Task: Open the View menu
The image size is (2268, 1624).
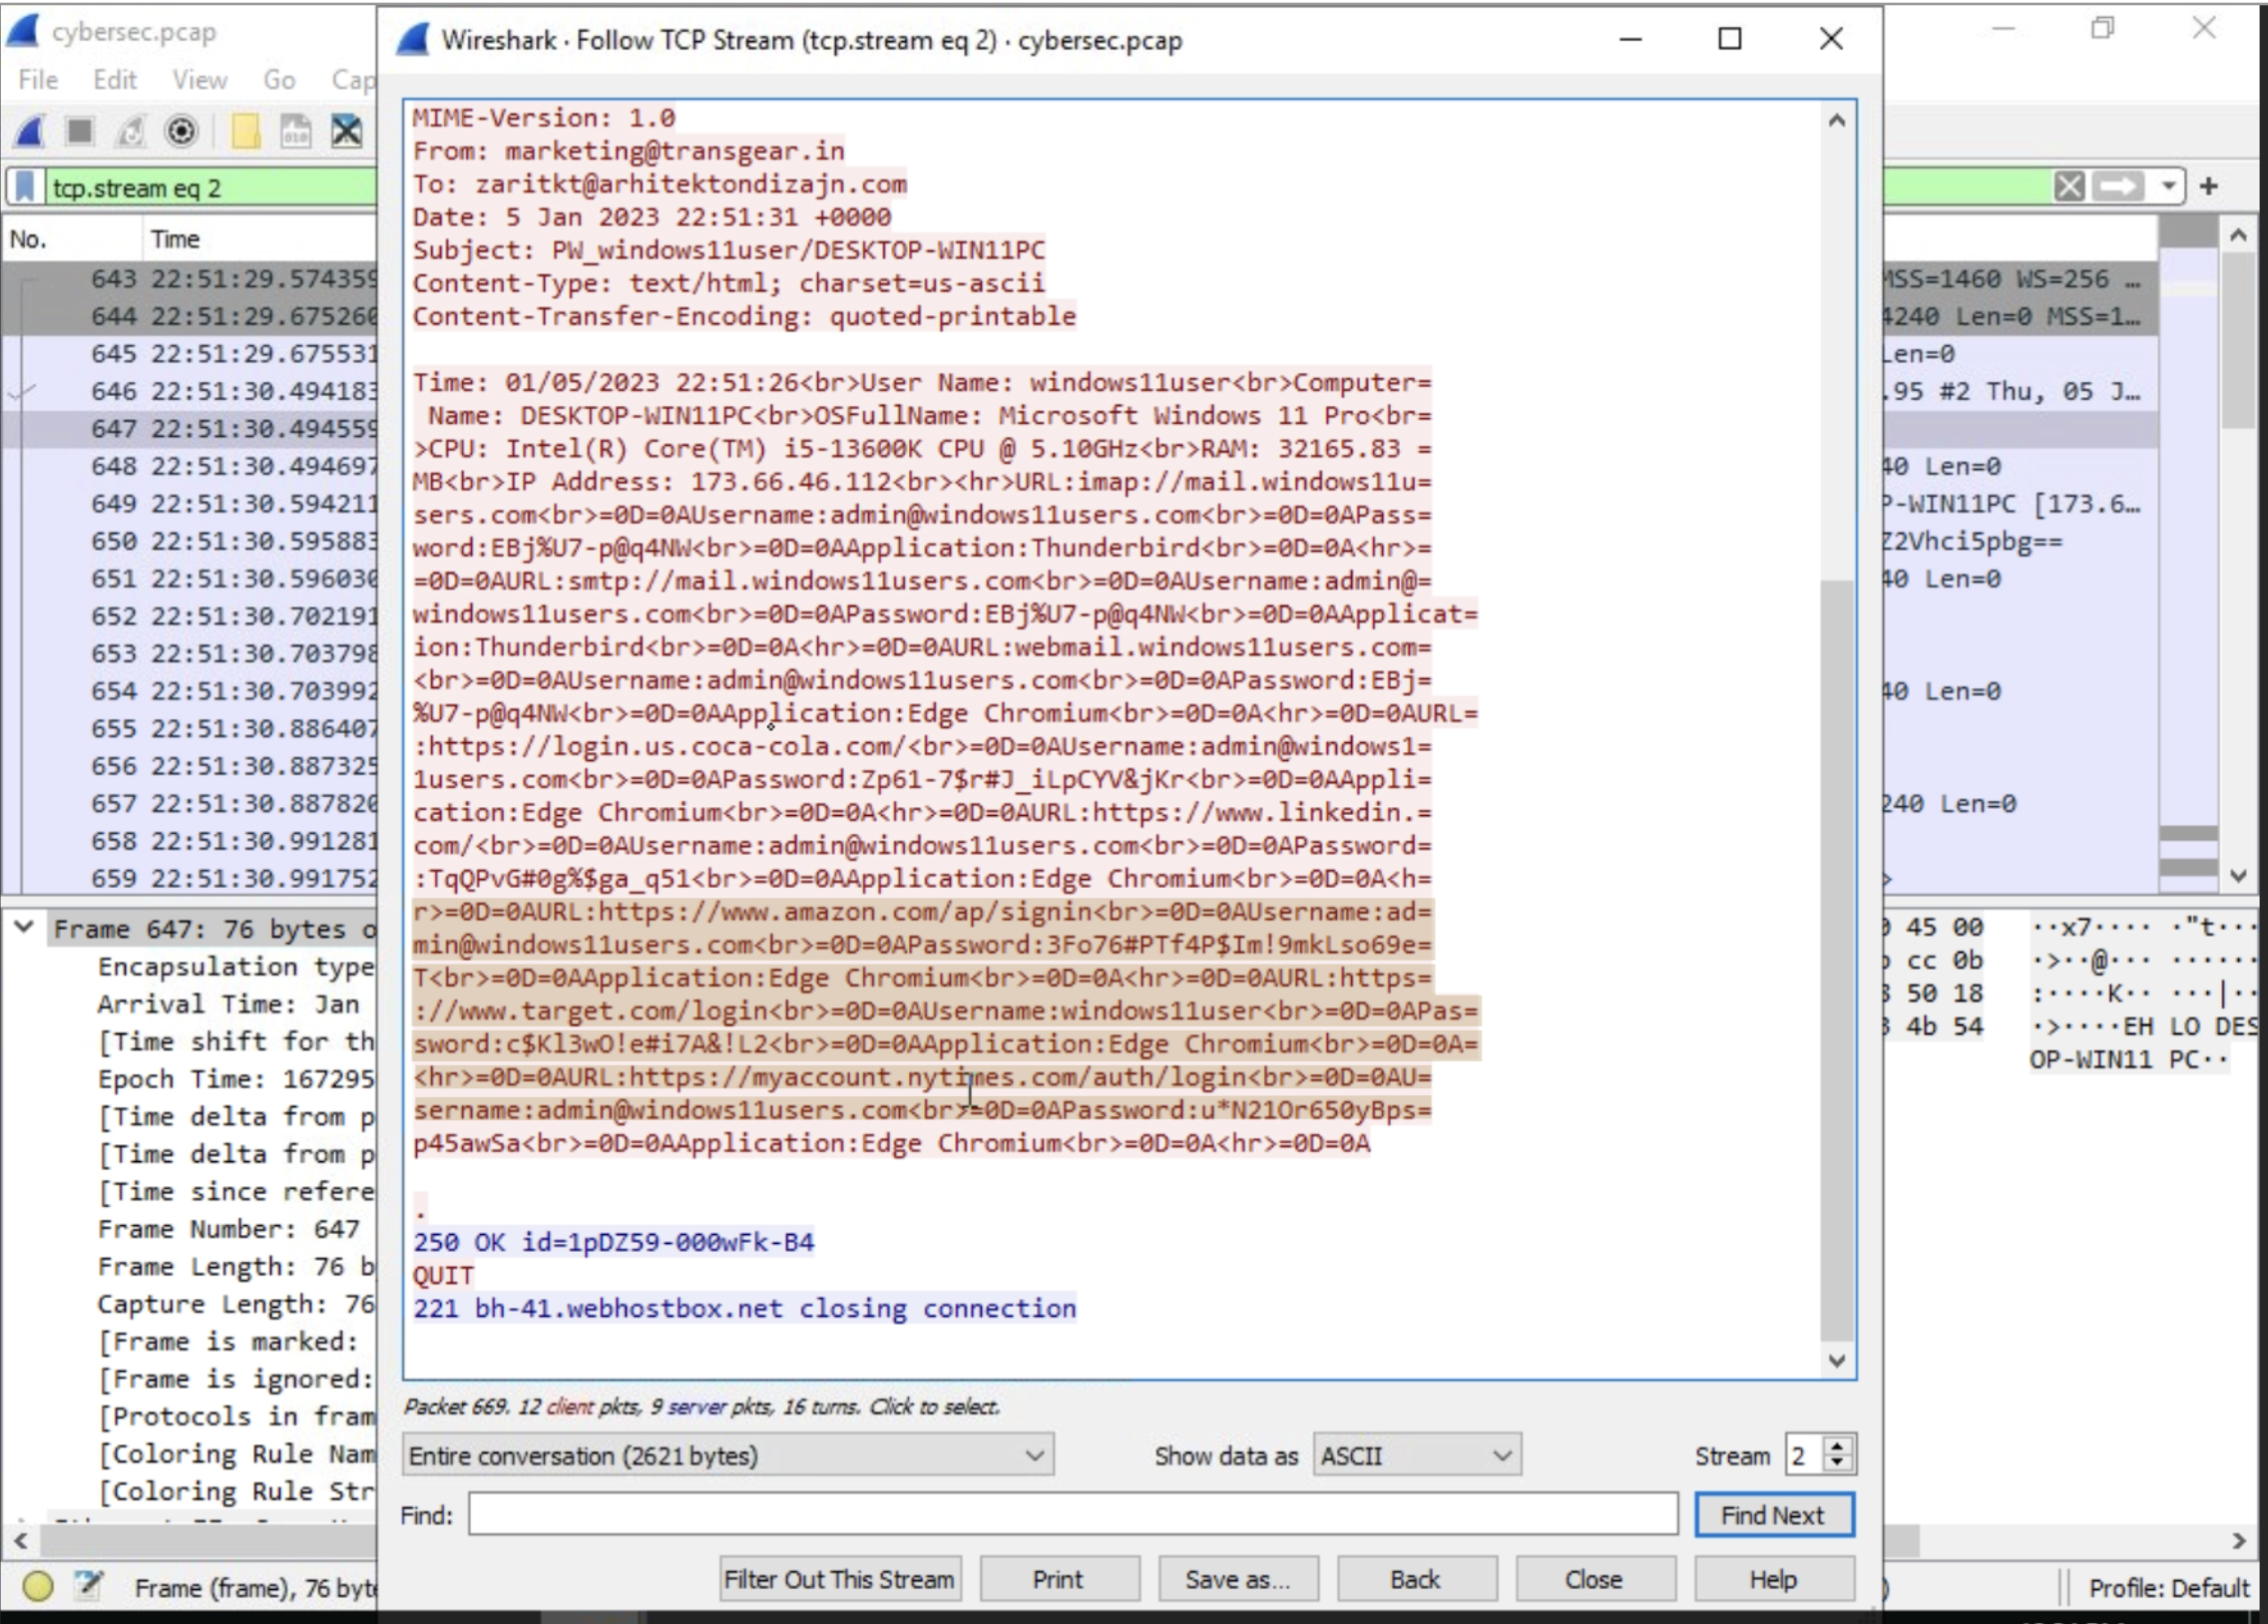Action: coord(200,79)
